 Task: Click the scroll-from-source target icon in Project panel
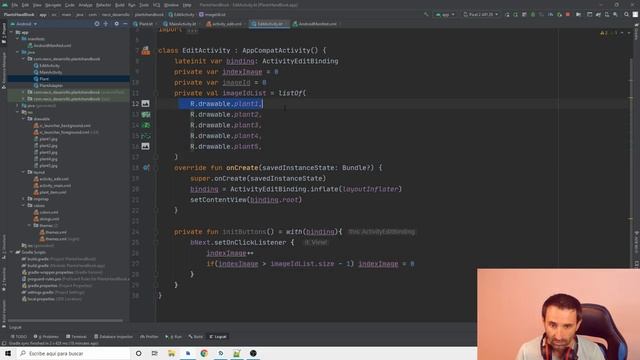click(97, 24)
